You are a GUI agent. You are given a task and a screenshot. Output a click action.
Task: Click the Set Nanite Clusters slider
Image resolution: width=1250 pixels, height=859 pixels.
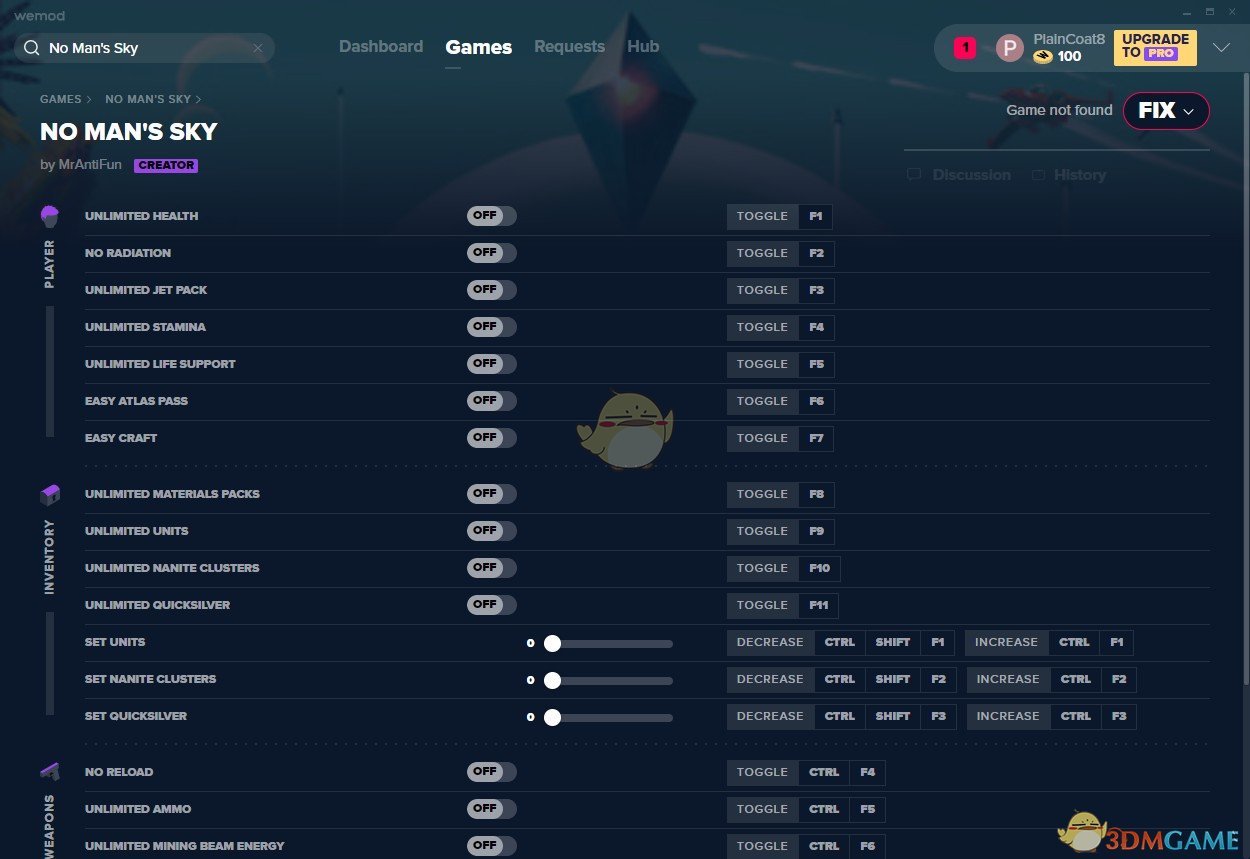(x=608, y=680)
